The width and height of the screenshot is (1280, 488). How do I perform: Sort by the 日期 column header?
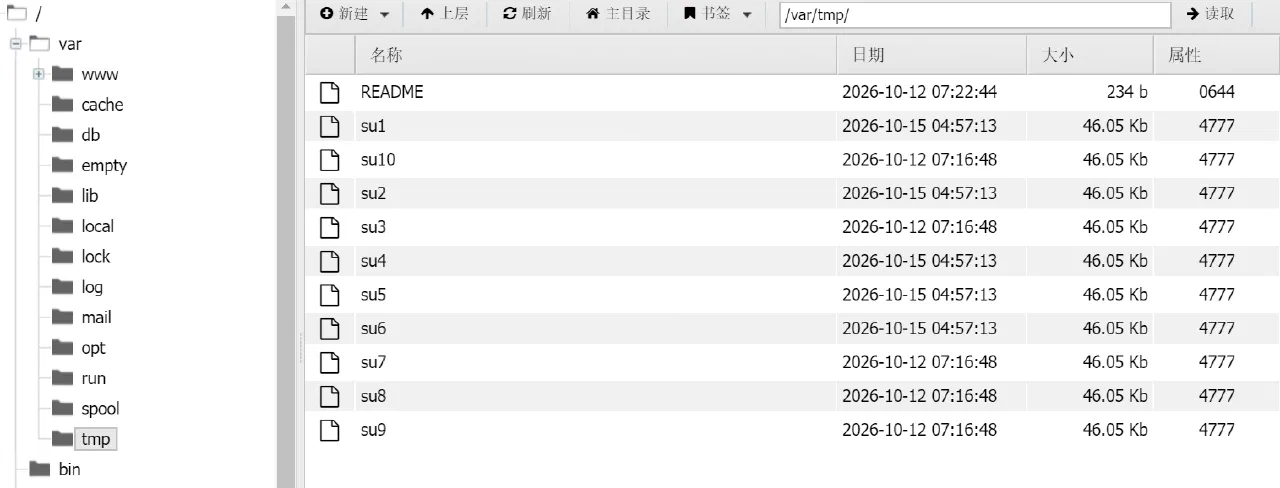931,55
